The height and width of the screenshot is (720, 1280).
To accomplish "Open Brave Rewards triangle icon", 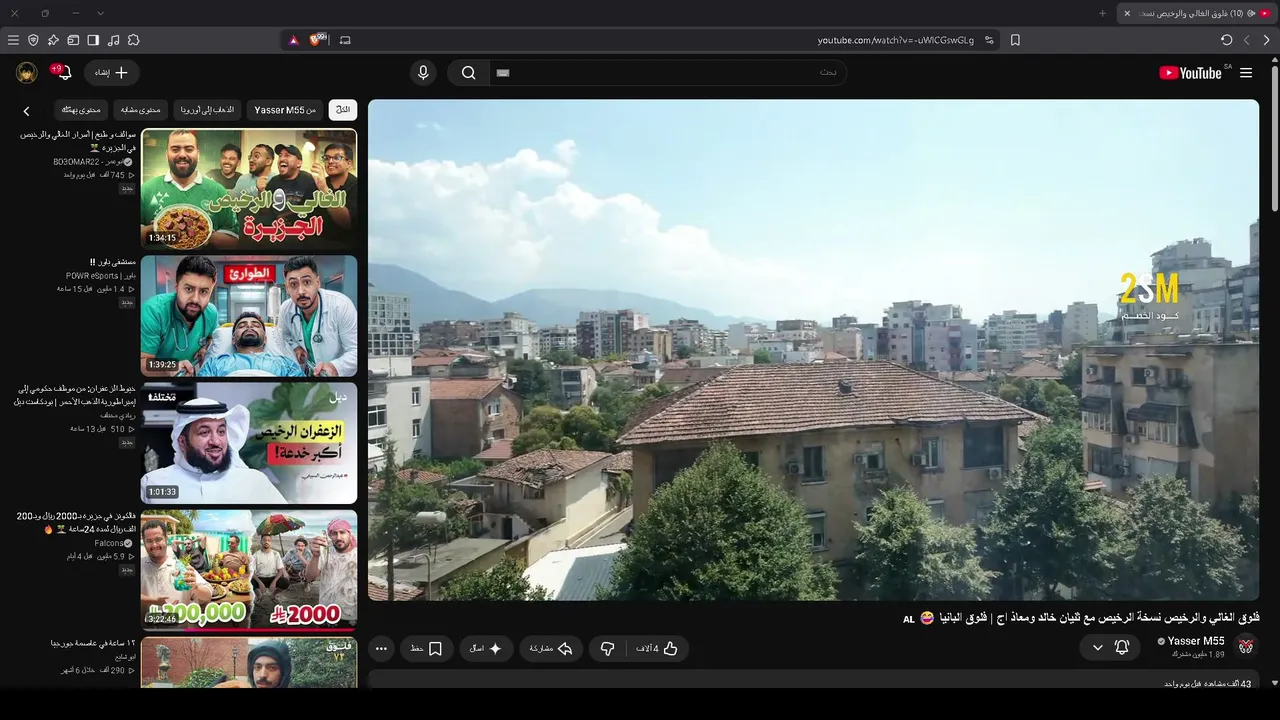I will pos(293,40).
